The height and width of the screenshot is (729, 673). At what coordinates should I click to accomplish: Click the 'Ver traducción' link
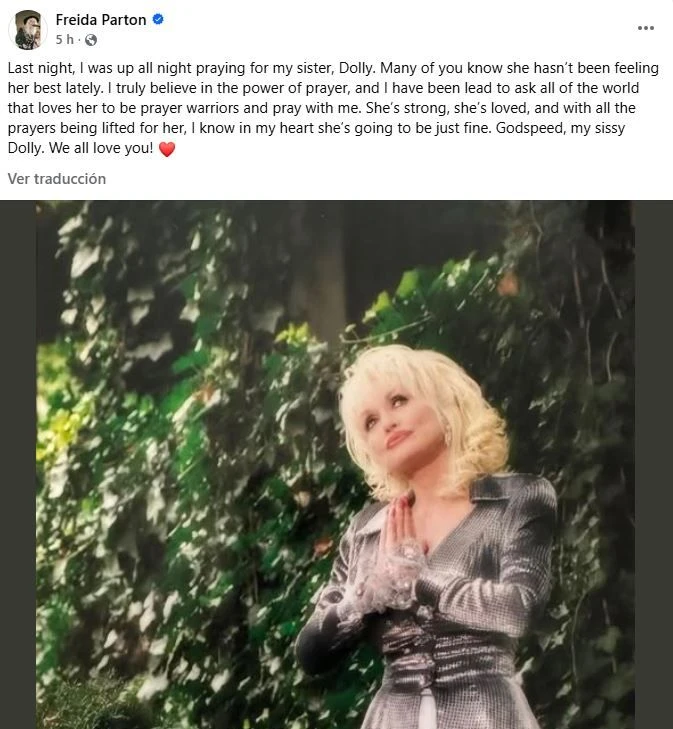tap(57, 179)
